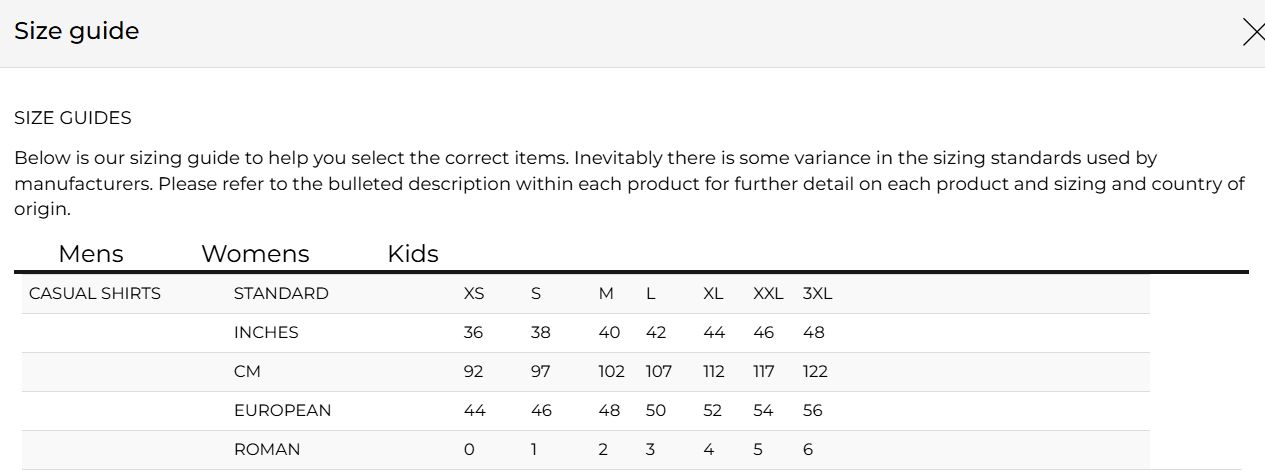
Task: Click the XS standard size cell
Action: pyautogui.click(x=474, y=294)
